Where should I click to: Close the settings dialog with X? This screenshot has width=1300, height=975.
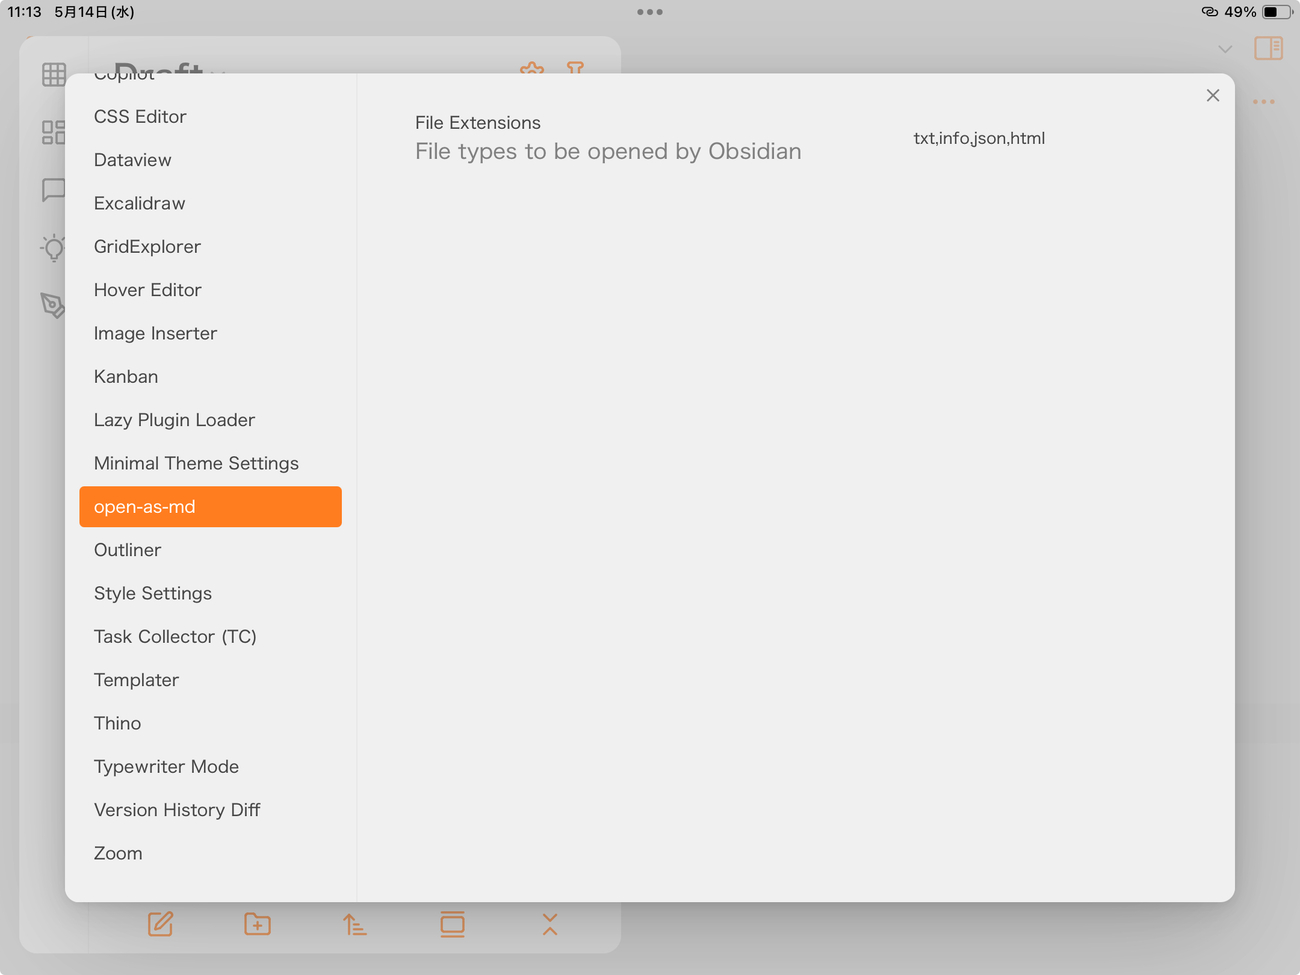(1213, 95)
